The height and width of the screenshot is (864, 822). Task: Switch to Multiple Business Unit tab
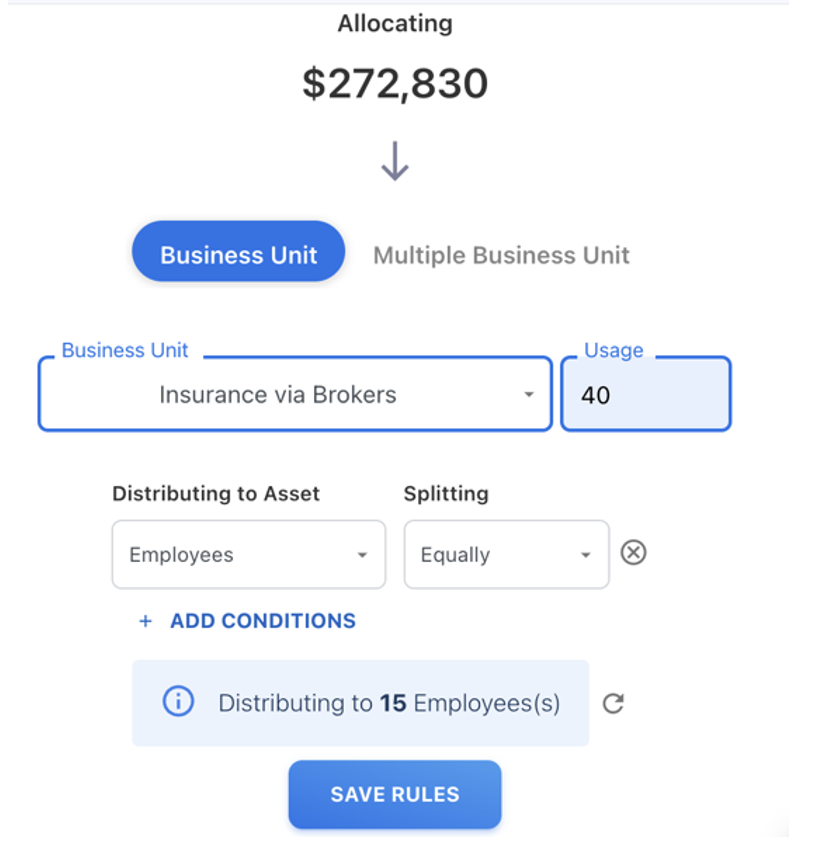point(501,255)
